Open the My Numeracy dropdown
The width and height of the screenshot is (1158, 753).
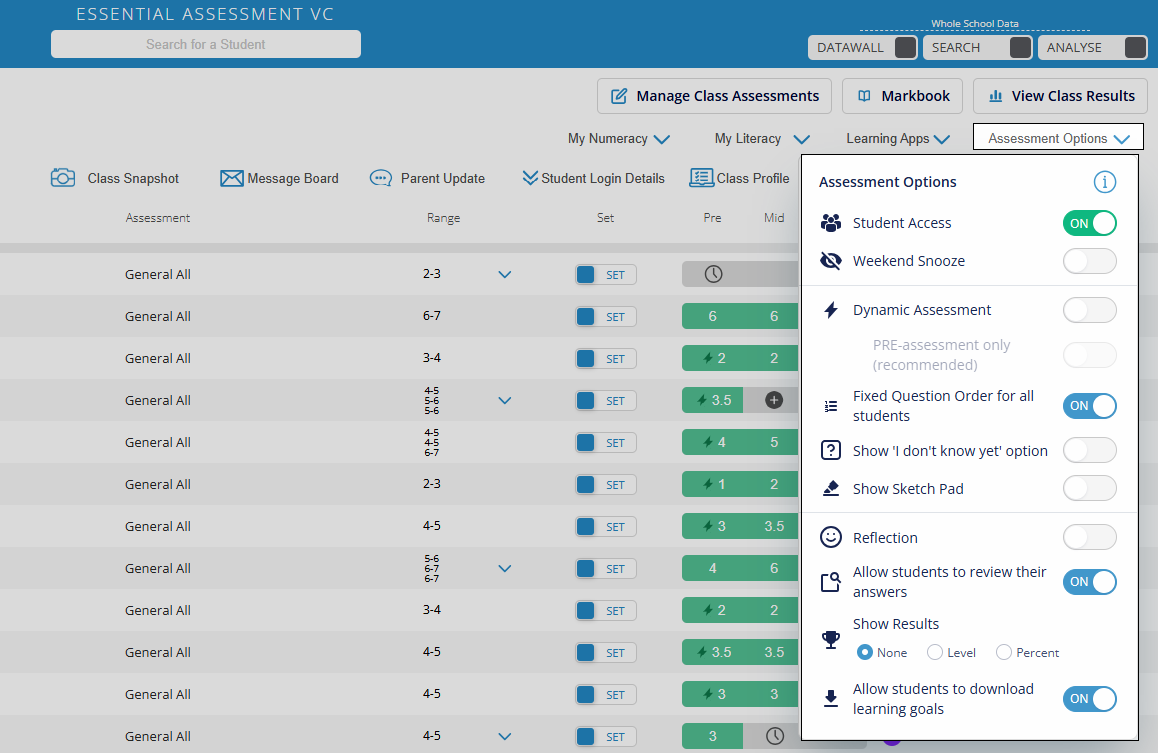click(x=619, y=138)
